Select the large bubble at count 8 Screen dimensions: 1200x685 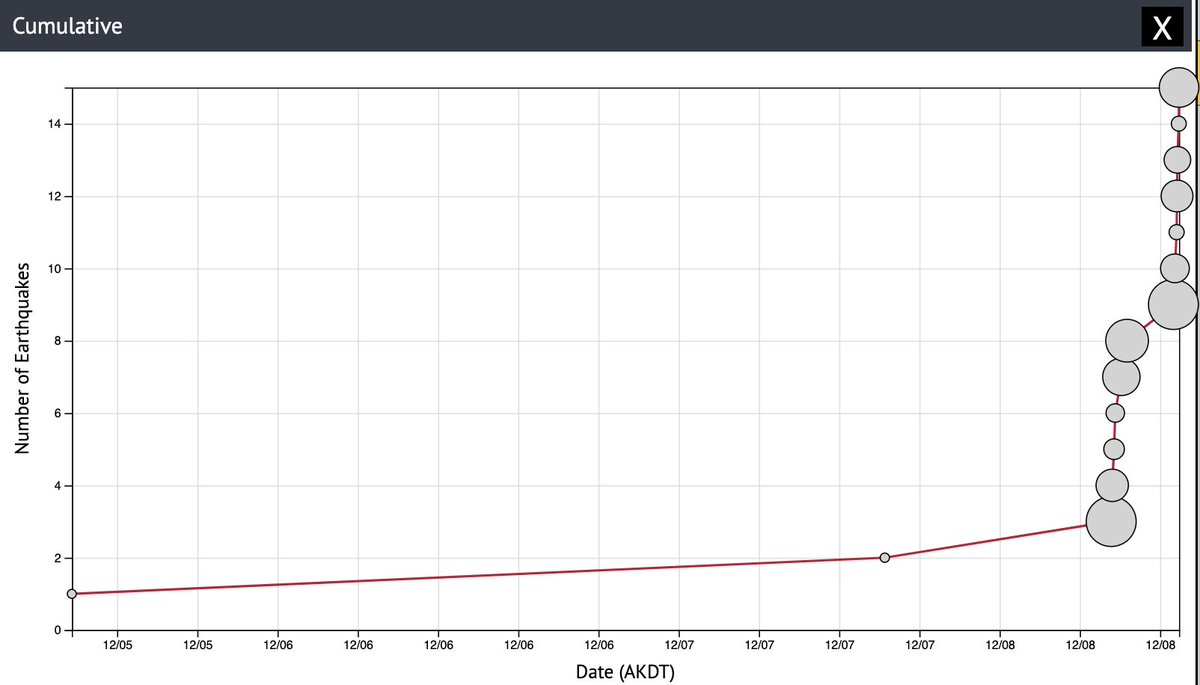[1127, 341]
